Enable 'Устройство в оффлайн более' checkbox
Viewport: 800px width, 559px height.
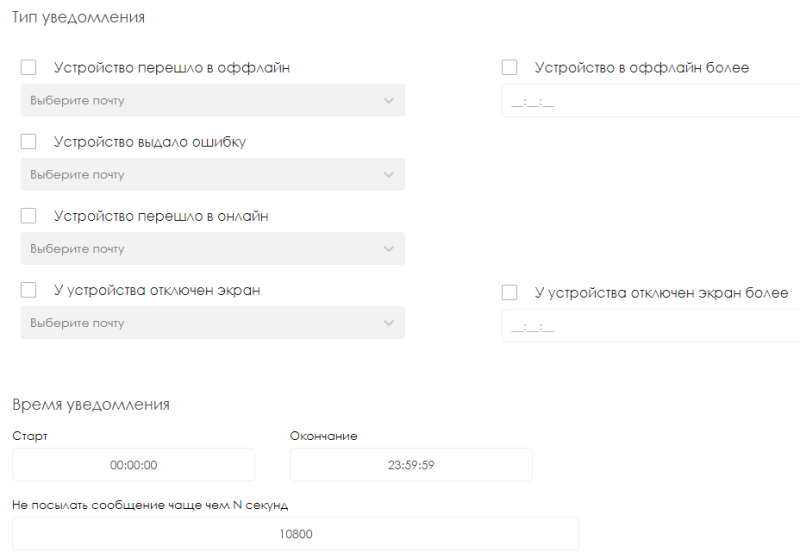(x=510, y=68)
